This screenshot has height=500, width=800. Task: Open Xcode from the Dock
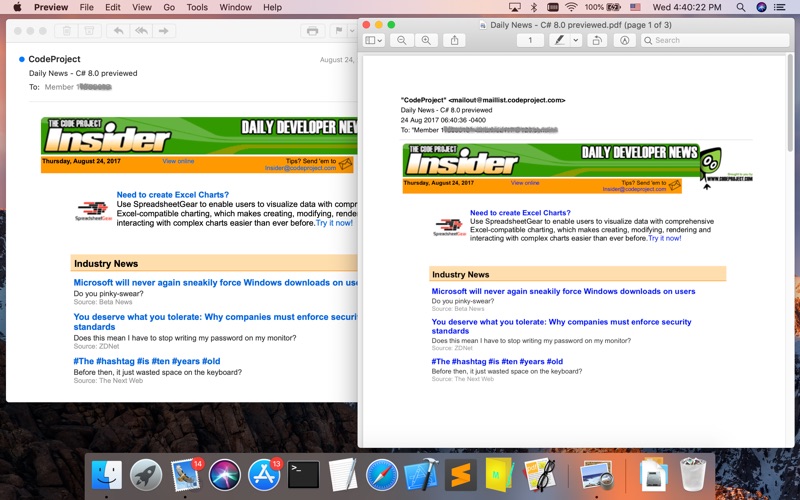[421, 475]
